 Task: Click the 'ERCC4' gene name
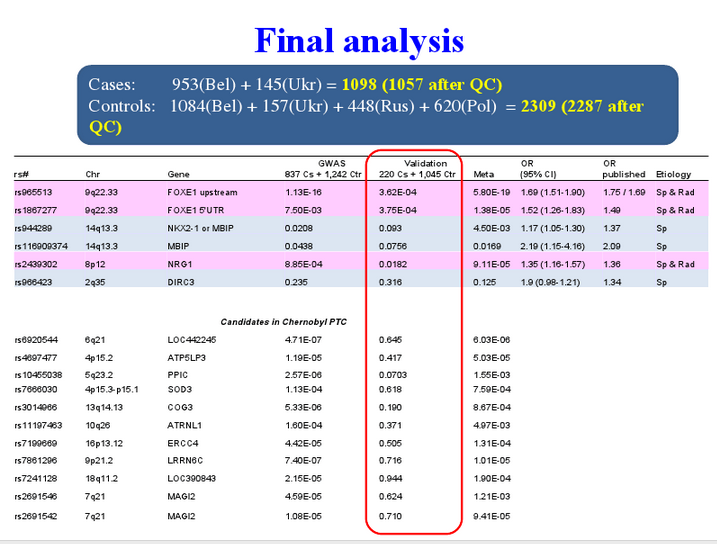[x=183, y=443]
